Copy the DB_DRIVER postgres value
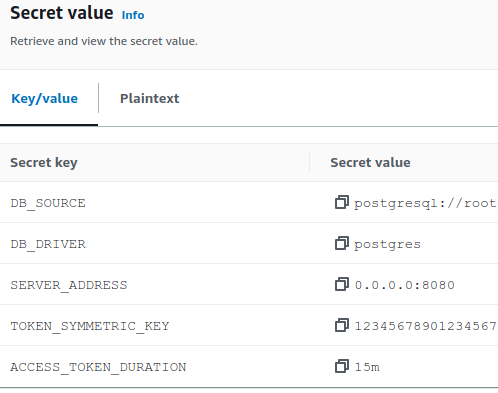This screenshot has height=393, width=498. coord(342,243)
